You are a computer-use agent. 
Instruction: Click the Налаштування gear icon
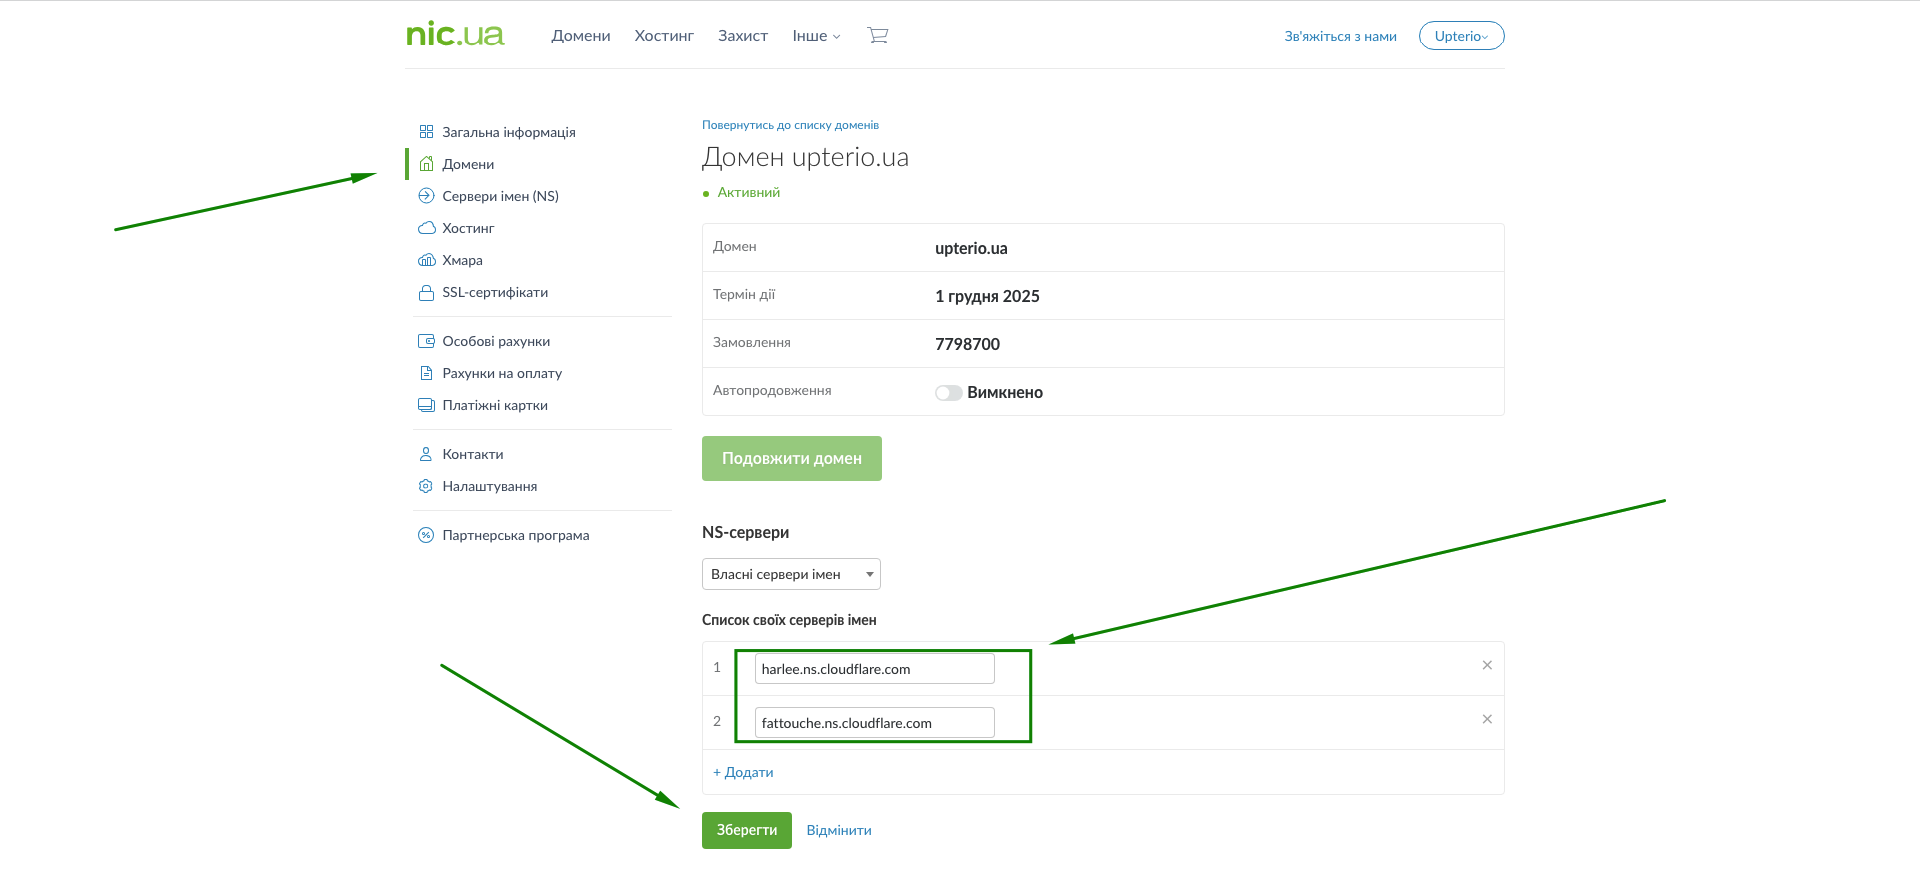(x=426, y=486)
